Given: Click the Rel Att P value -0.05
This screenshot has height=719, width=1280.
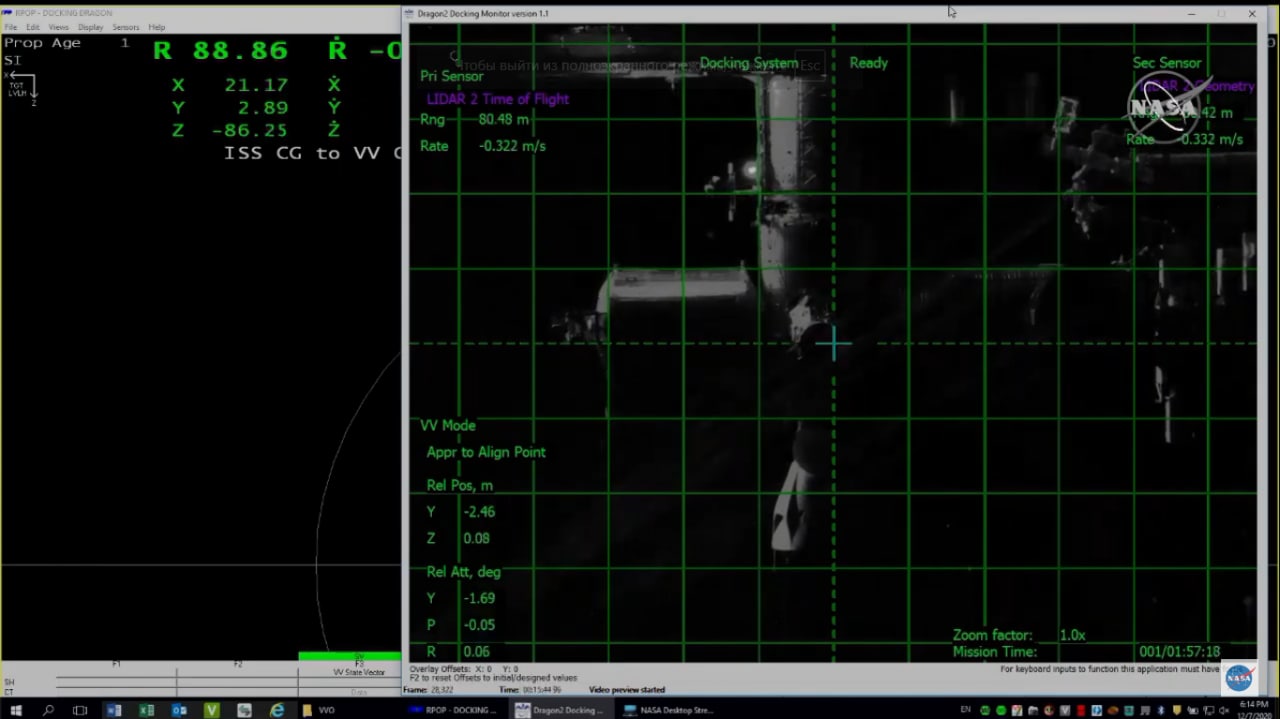Looking at the screenshot, I should 479,625.
